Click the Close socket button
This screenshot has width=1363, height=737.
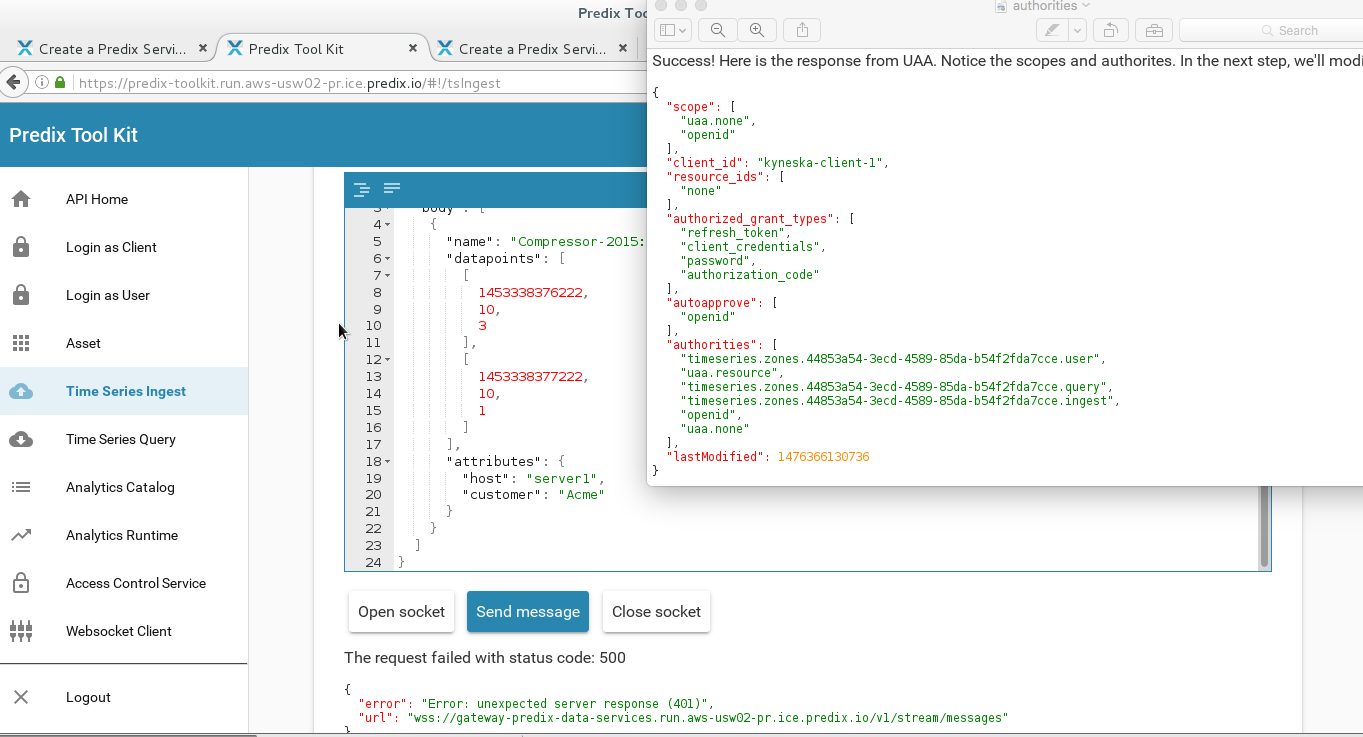pyautogui.click(x=656, y=612)
